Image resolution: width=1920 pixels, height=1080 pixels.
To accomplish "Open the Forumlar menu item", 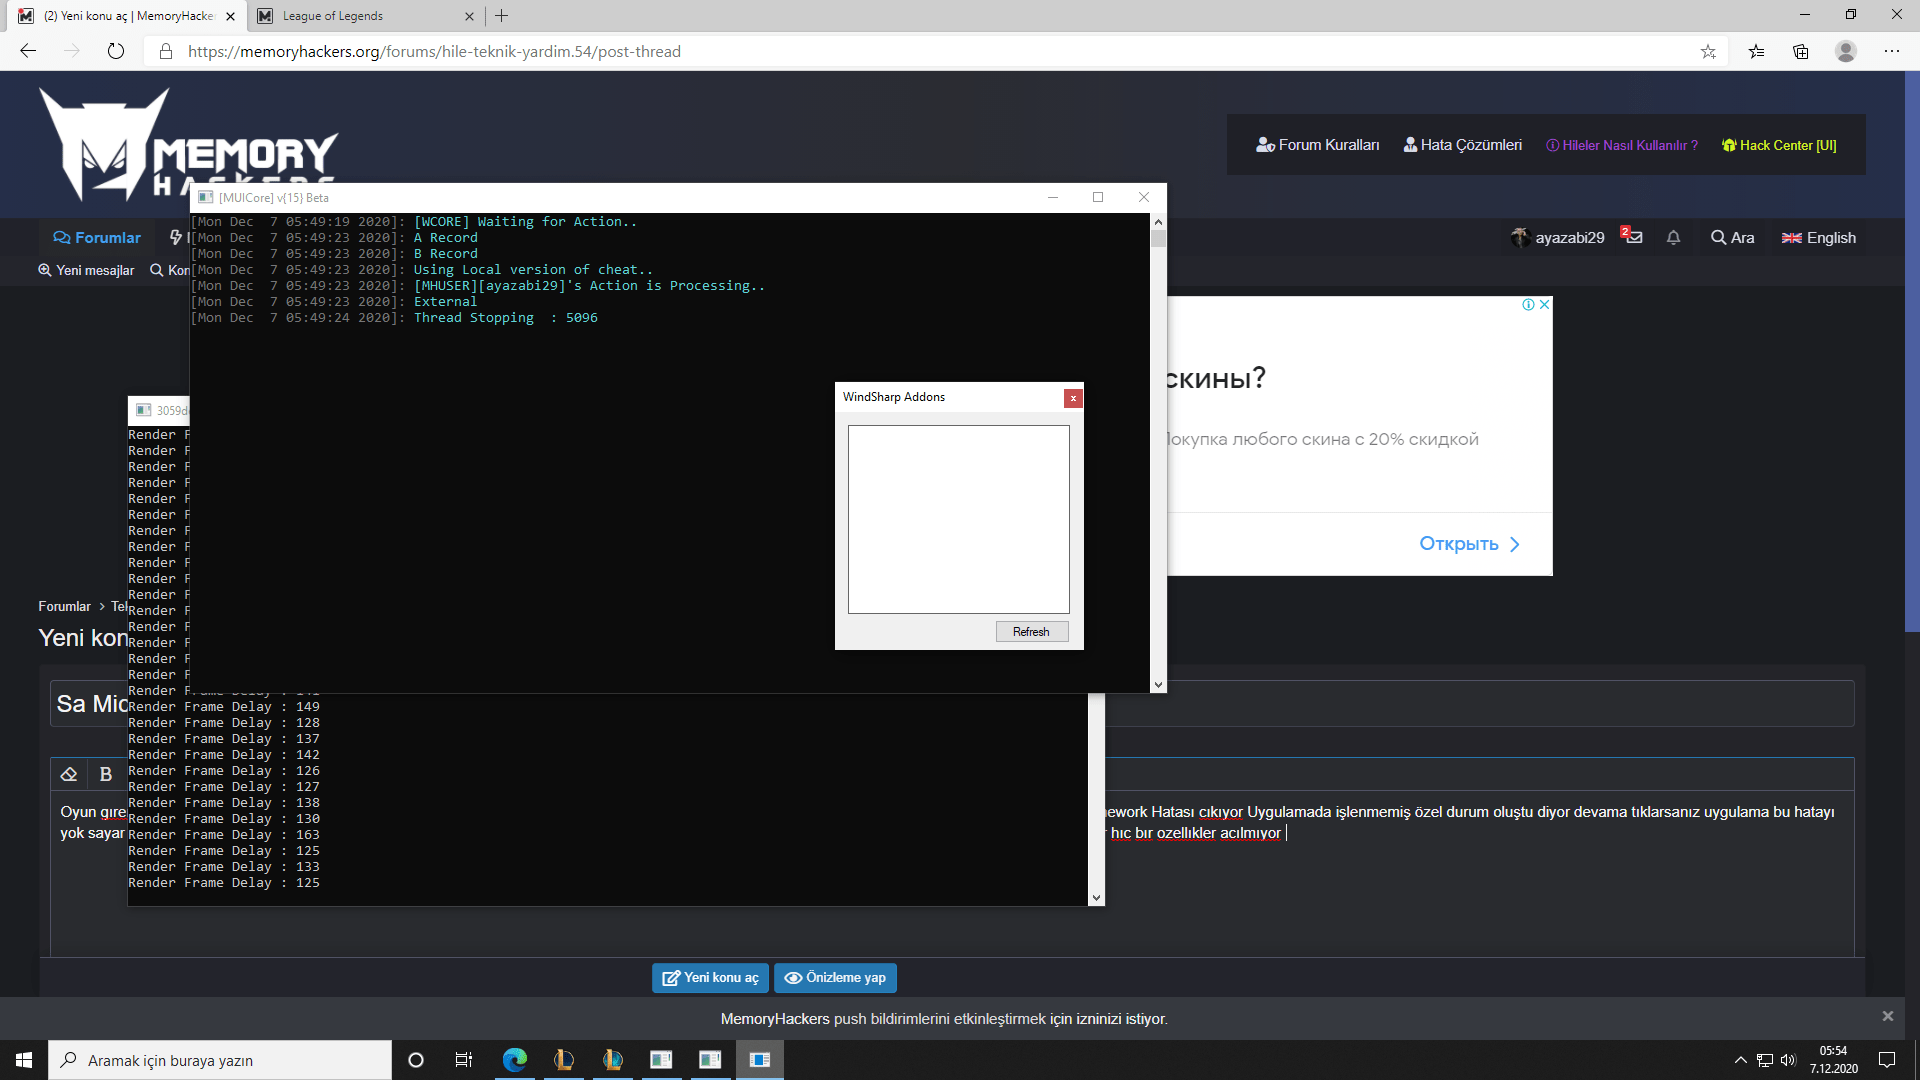I will coord(97,238).
